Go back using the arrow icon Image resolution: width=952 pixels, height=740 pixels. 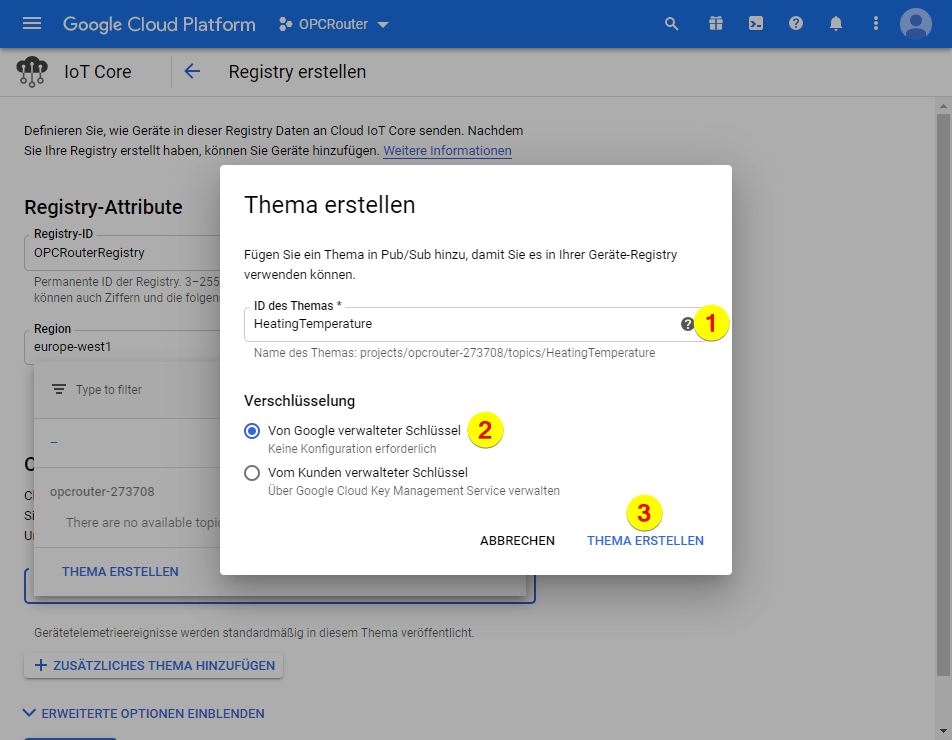pyautogui.click(x=192, y=72)
